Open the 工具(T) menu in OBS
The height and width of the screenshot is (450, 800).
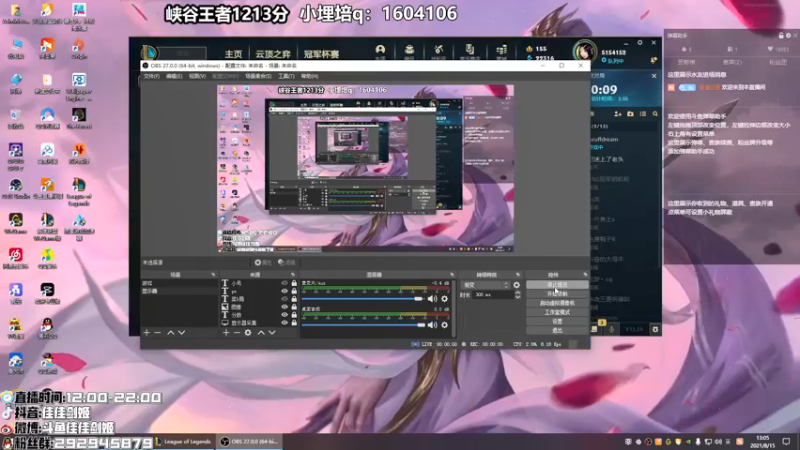(286, 76)
